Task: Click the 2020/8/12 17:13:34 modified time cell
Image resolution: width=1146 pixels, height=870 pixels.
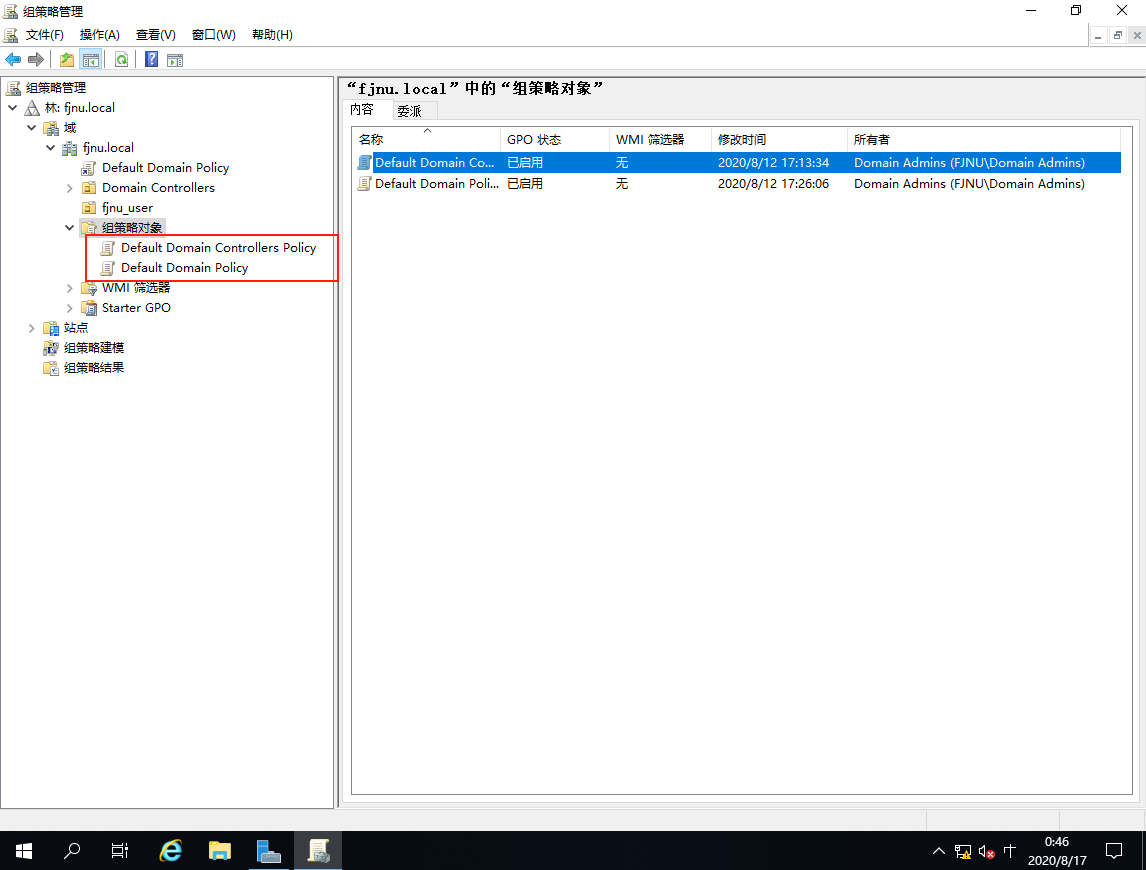Action: point(773,162)
